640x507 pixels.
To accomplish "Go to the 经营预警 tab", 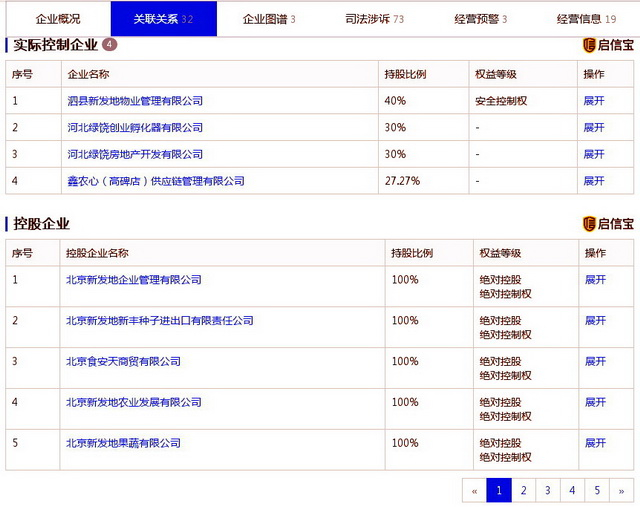I will point(480,19).
